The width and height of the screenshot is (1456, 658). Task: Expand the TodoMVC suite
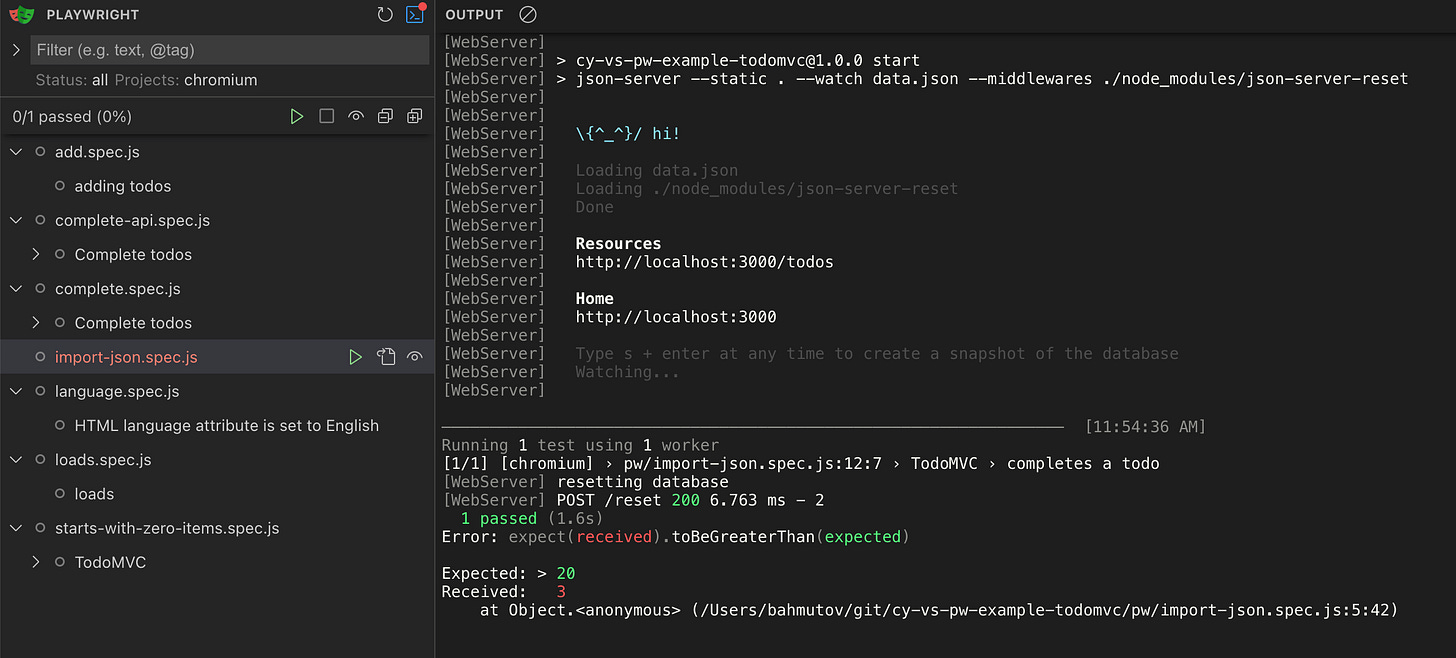pos(36,562)
